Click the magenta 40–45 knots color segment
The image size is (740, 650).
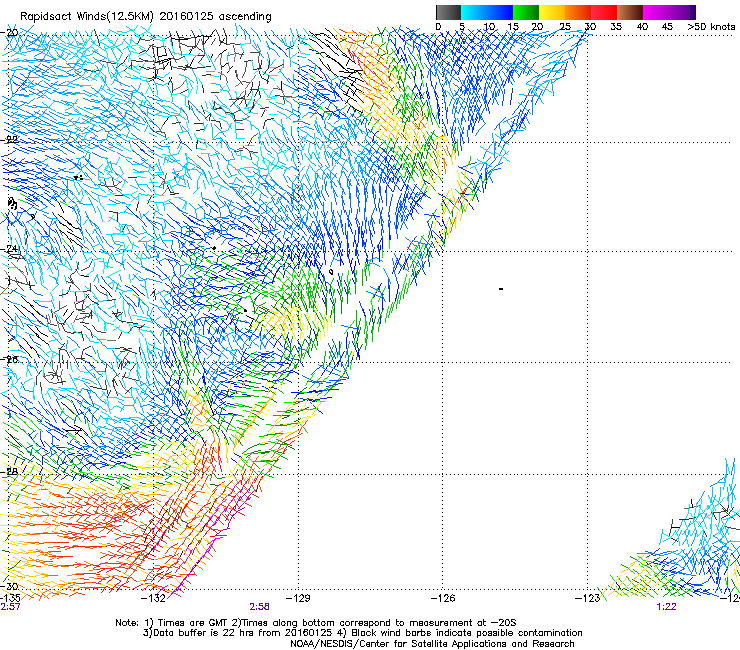pyautogui.click(x=656, y=12)
